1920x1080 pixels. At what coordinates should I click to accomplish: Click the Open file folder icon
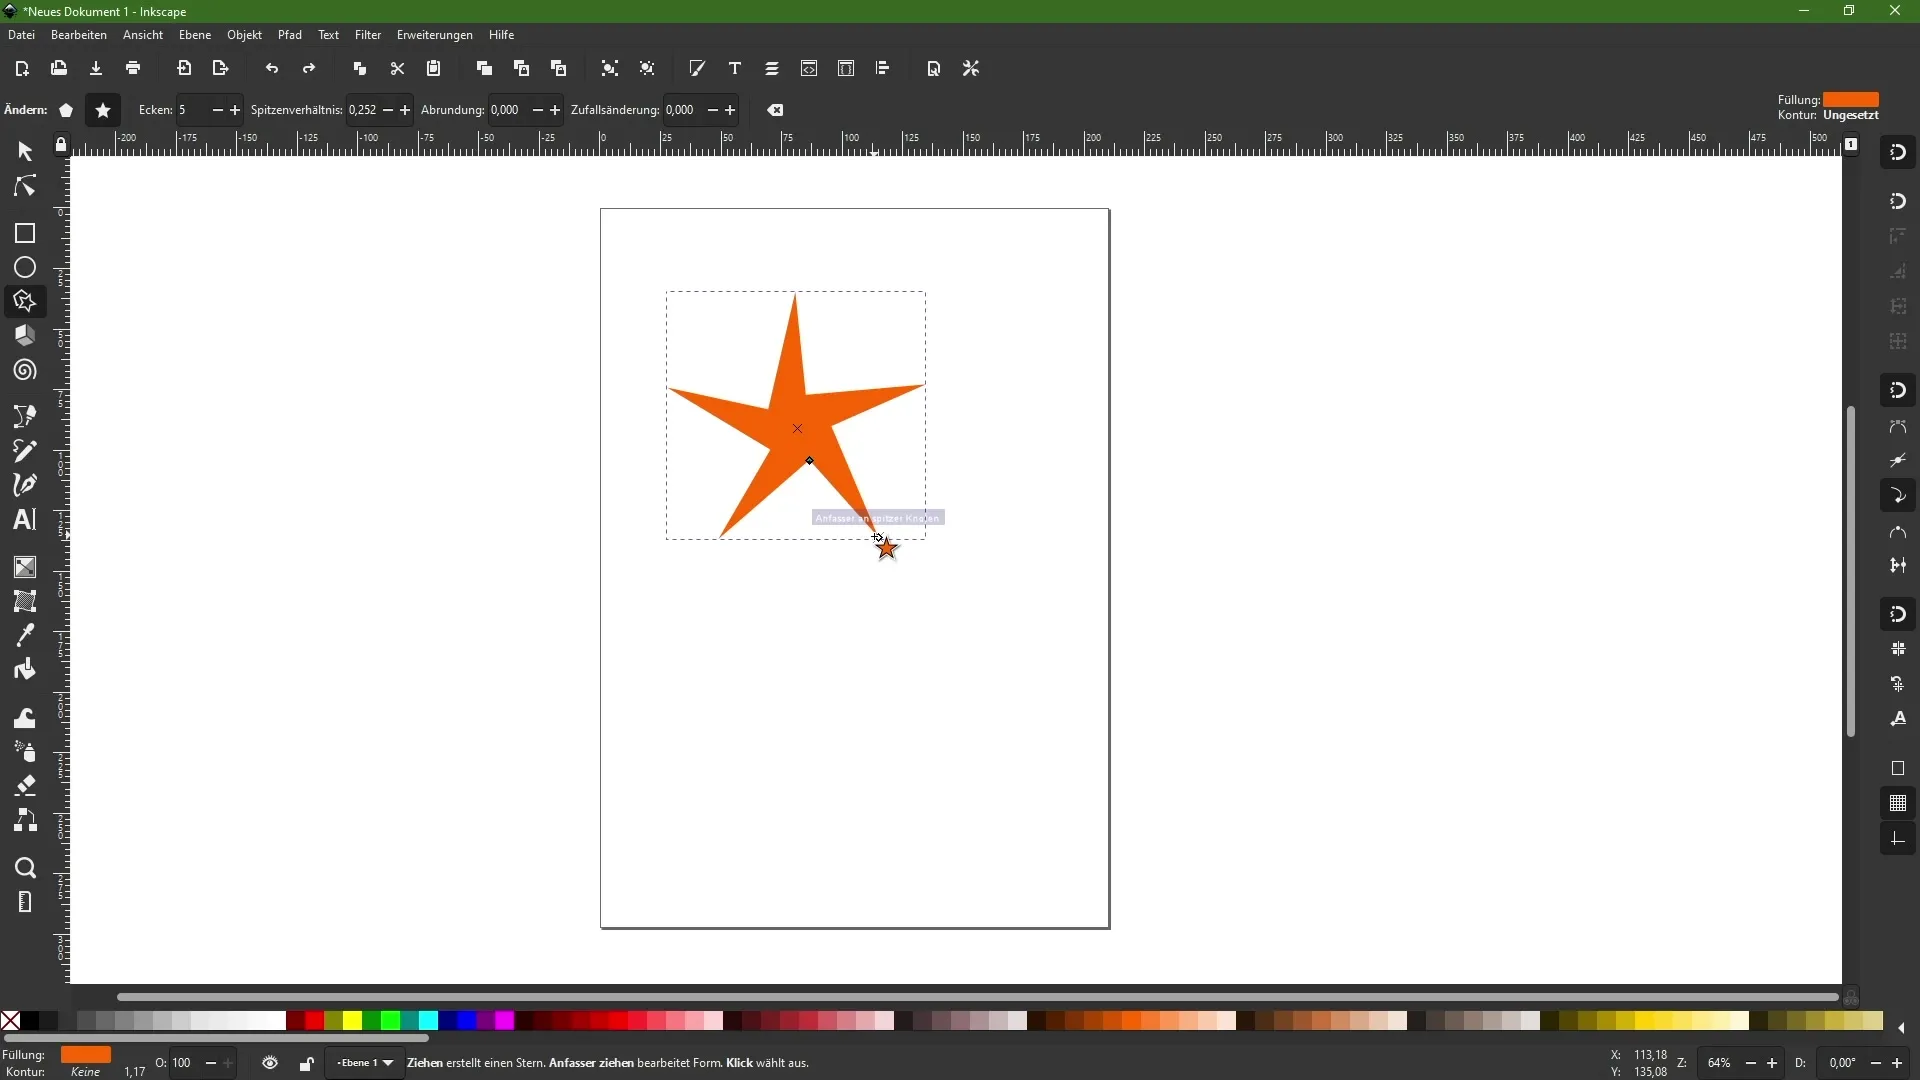tap(59, 69)
